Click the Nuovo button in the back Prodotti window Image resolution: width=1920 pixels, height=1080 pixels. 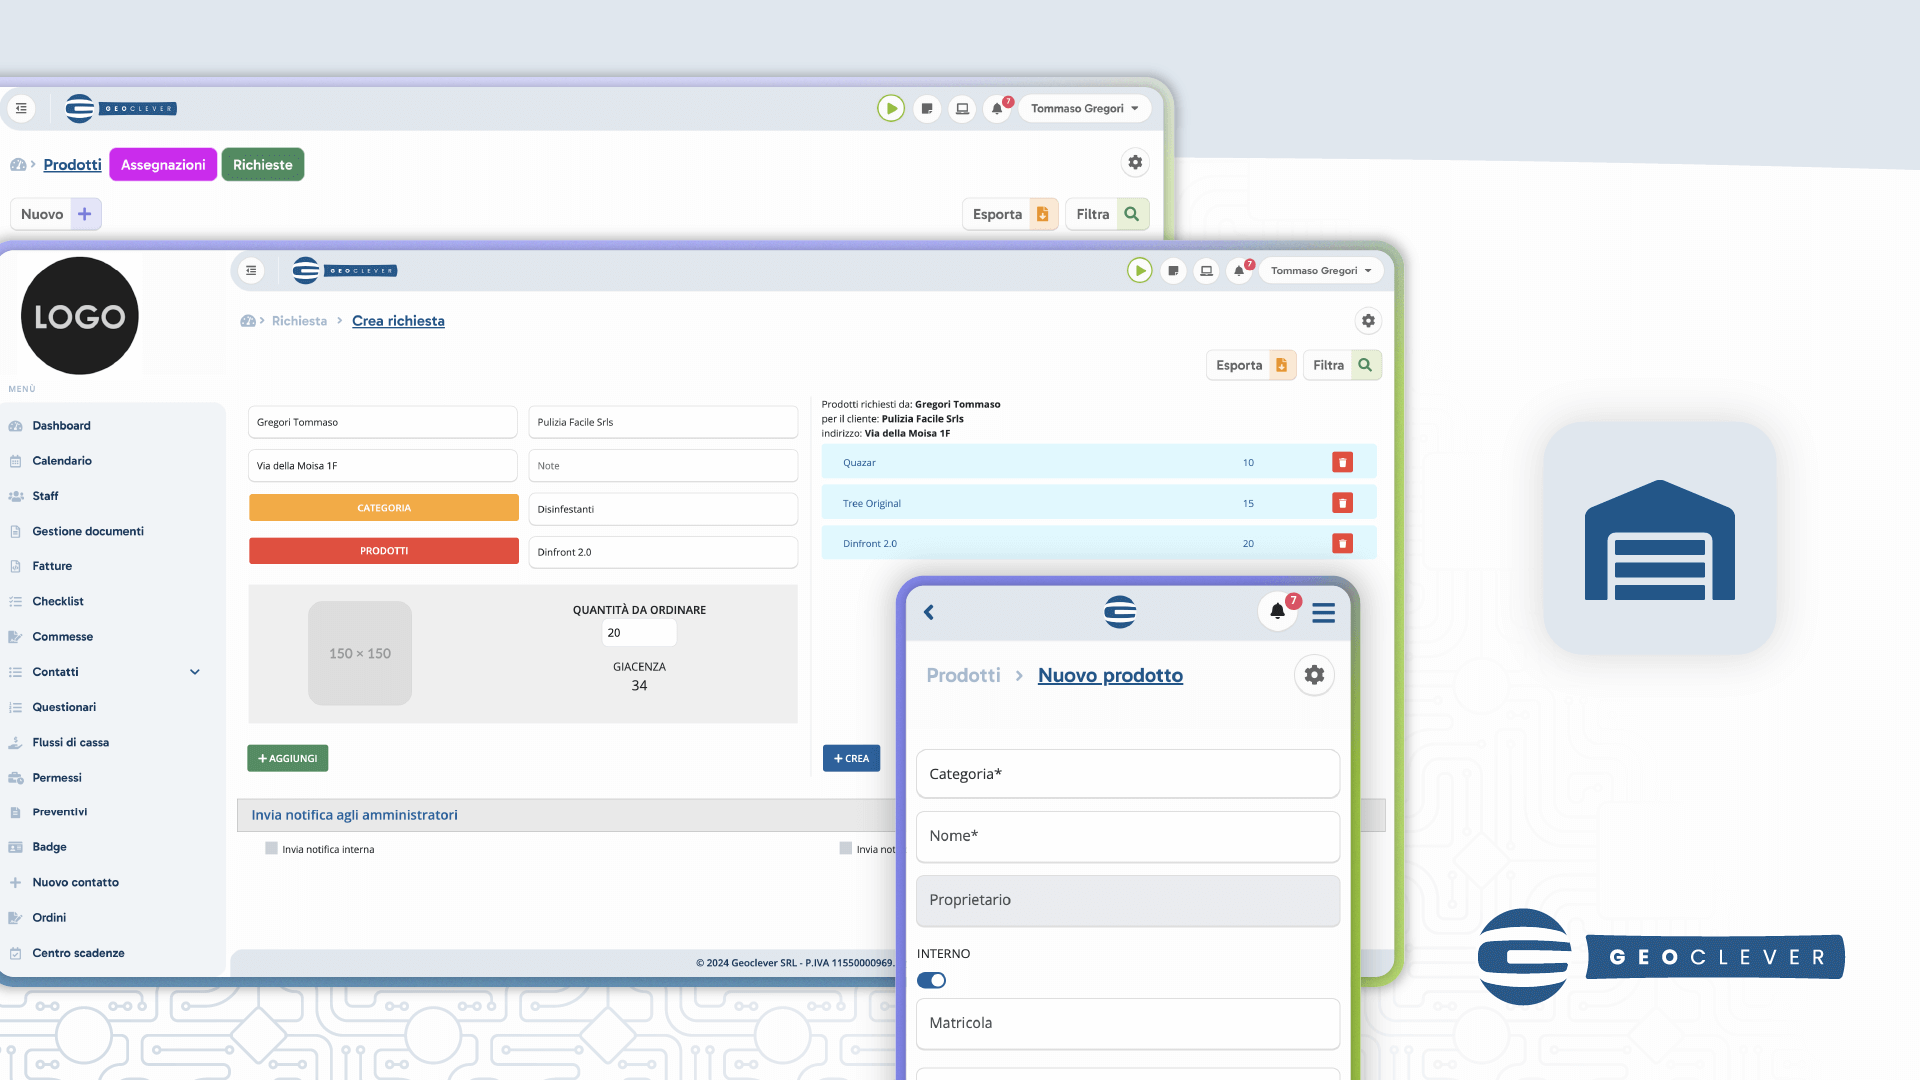tap(56, 214)
